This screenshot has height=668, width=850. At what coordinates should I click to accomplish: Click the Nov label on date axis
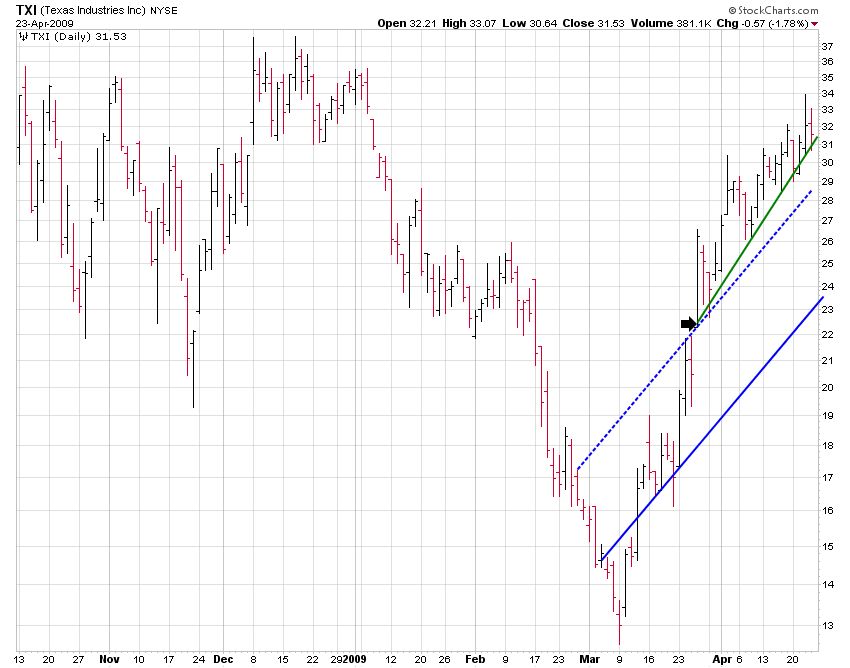point(109,659)
